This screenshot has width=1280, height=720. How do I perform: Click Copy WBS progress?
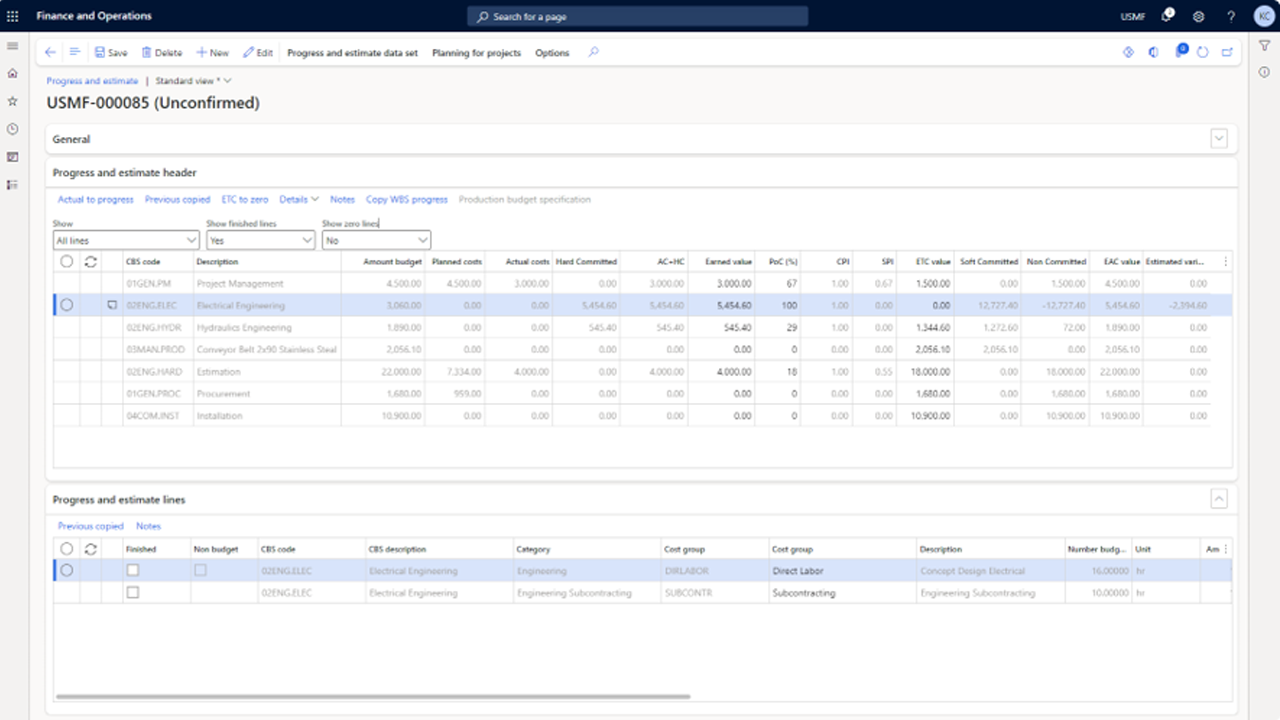pyautogui.click(x=407, y=200)
